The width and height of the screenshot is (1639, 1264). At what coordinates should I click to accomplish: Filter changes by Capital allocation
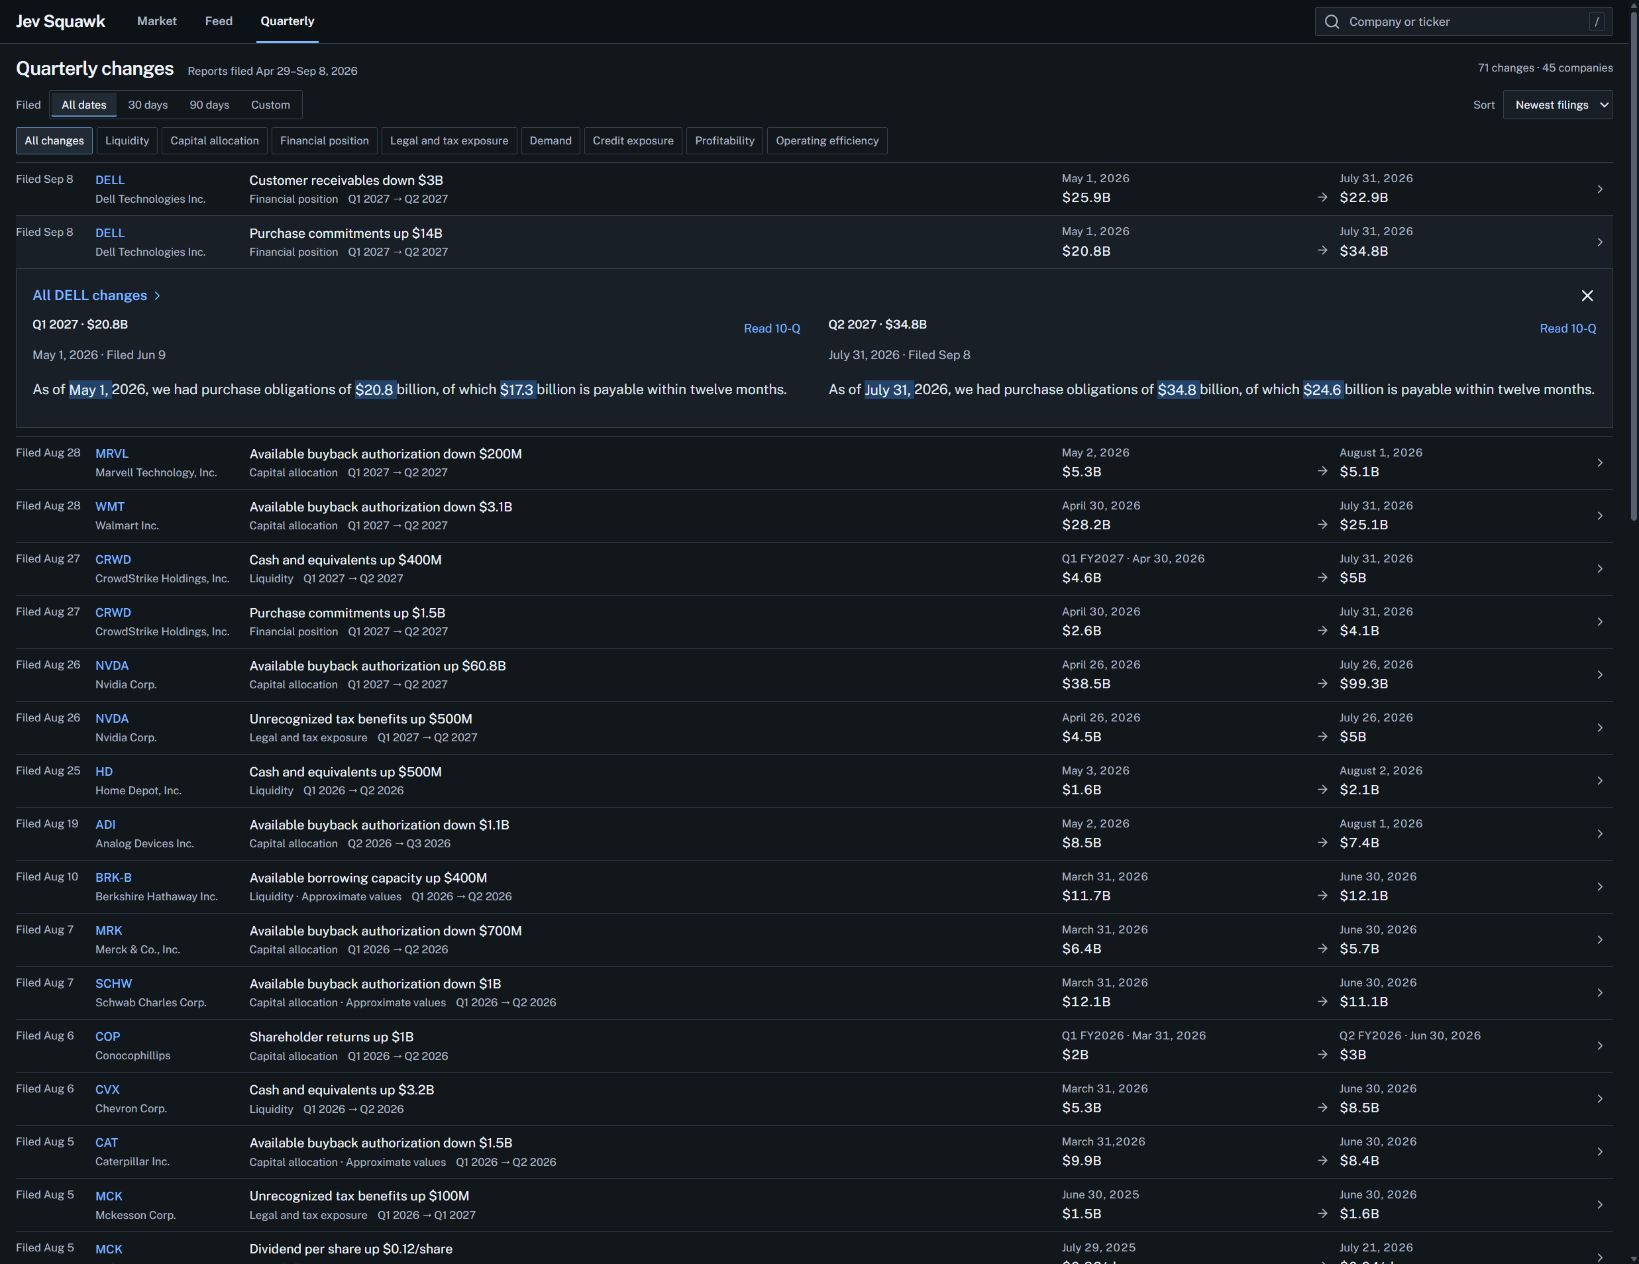215,141
